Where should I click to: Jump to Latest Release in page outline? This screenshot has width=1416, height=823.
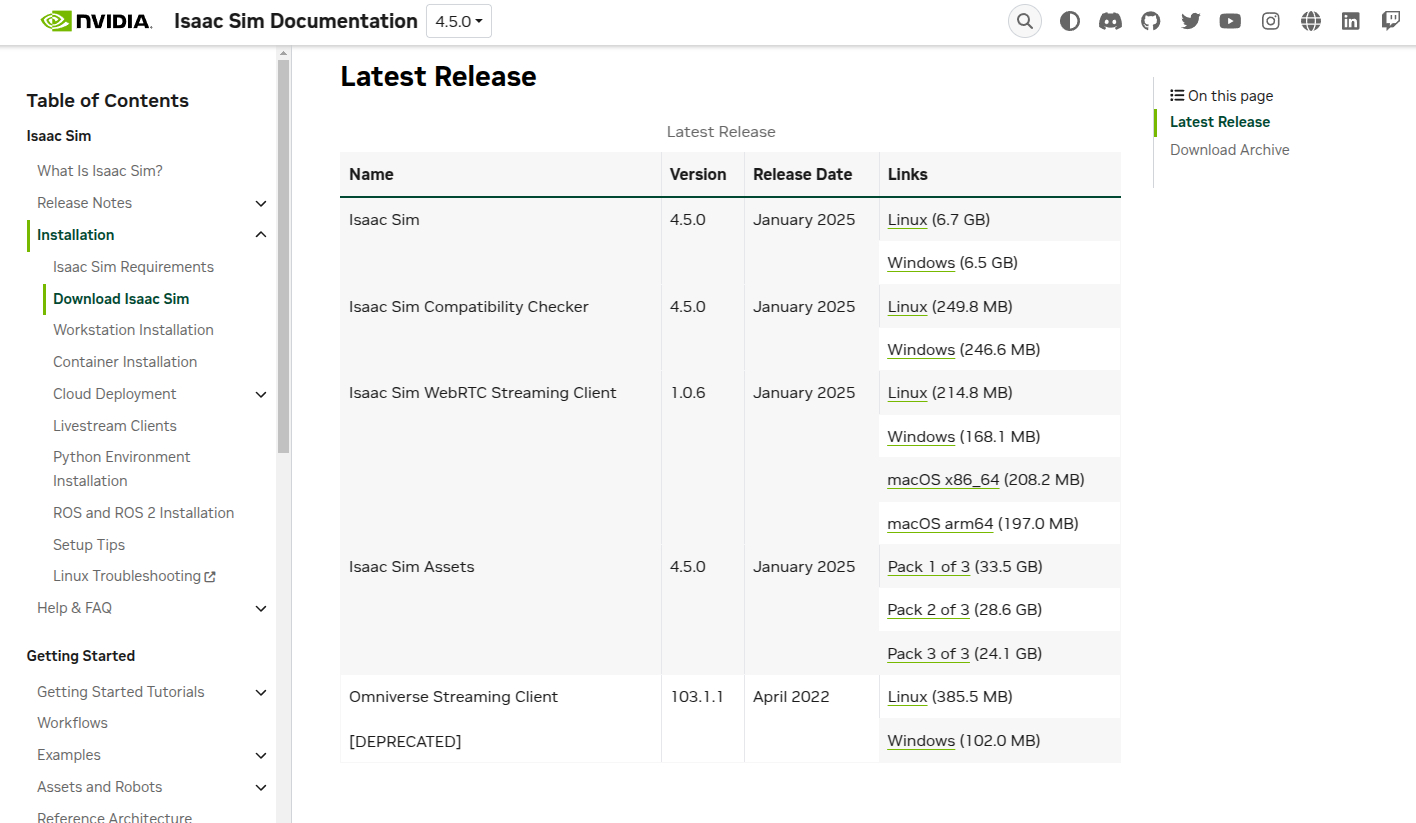[x=1220, y=122]
